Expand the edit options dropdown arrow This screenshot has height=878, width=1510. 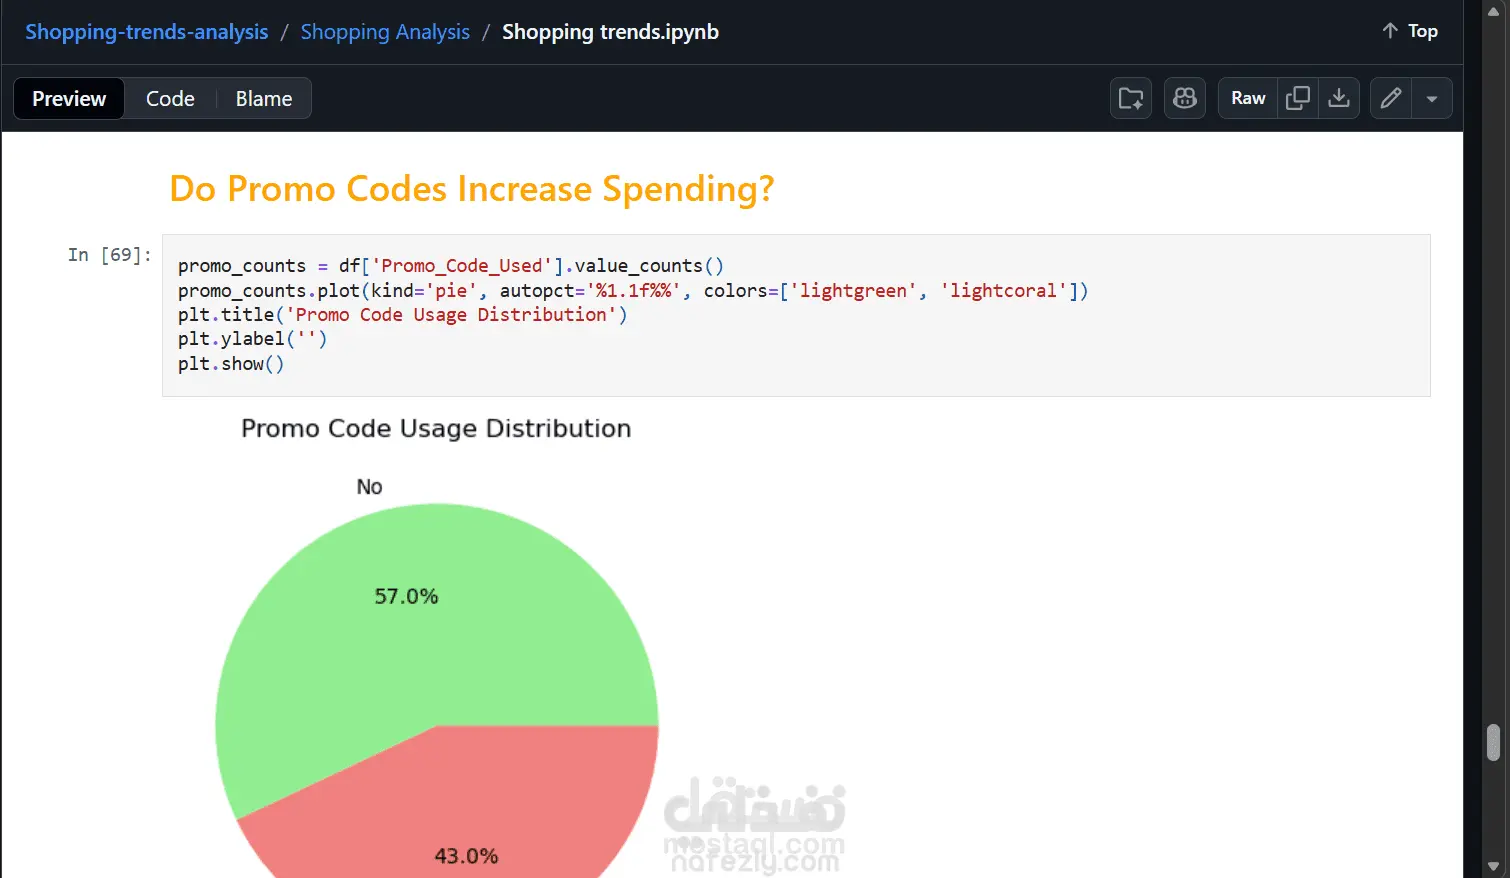pyautogui.click(x=1432, y=98)
